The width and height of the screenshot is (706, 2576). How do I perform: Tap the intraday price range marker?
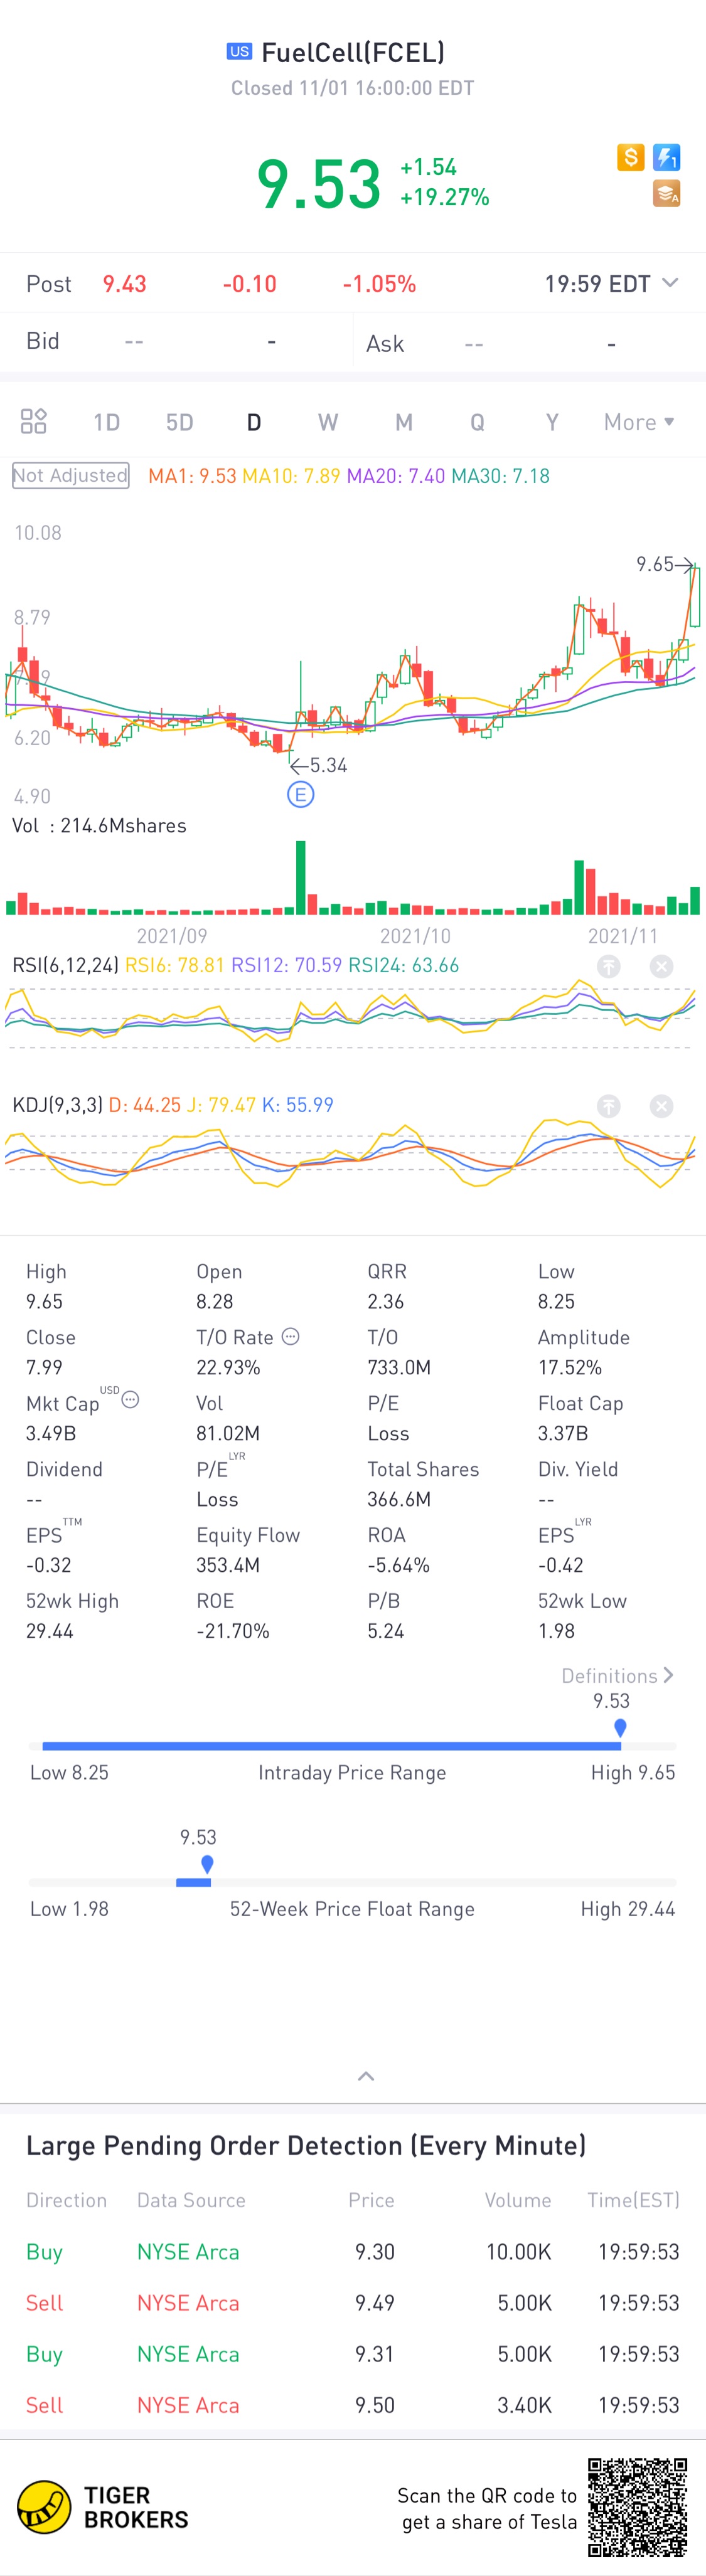point(620,1727)
